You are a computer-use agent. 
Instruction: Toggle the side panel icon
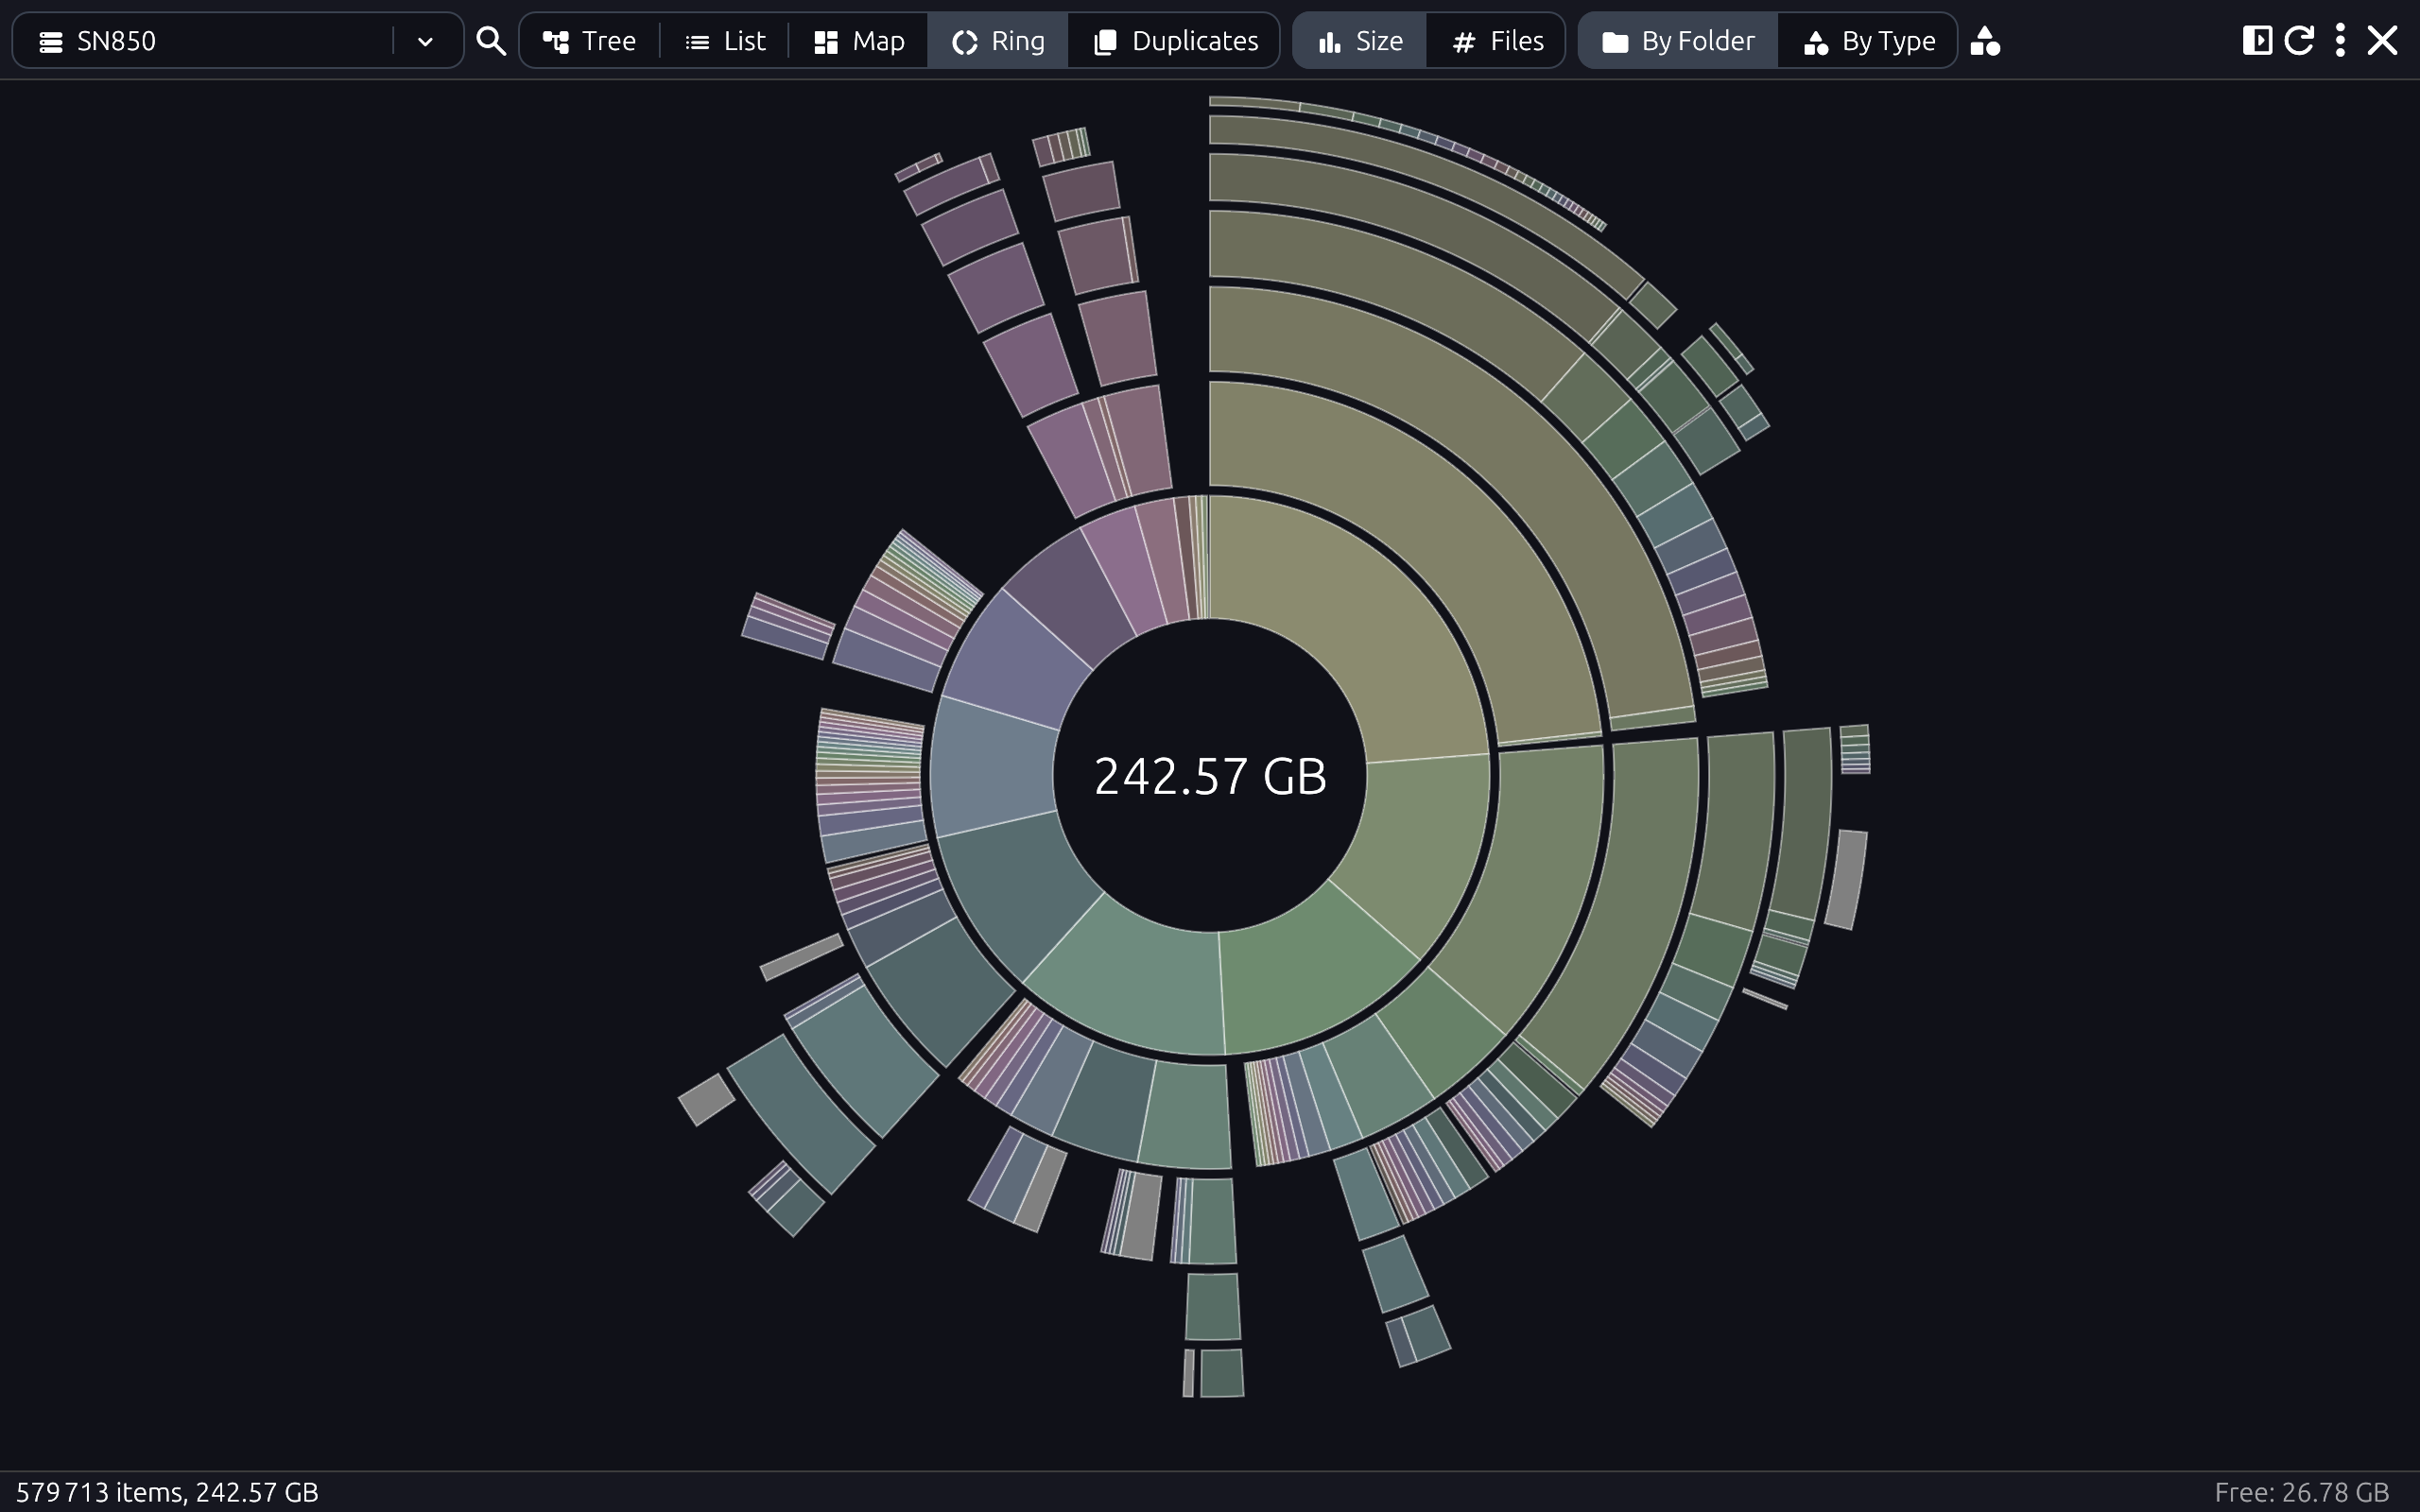click(x=2259, y=39)
